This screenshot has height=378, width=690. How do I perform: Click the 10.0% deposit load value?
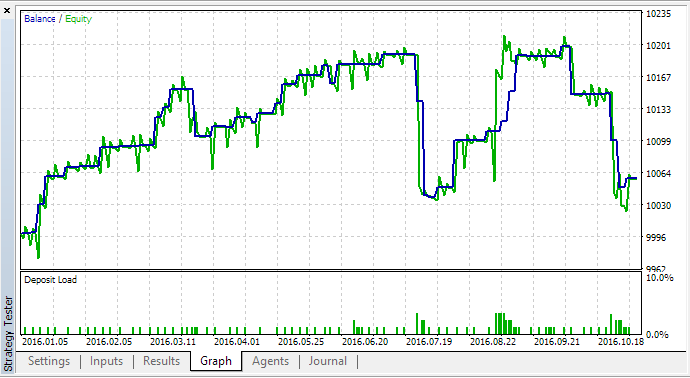point(660,278)
